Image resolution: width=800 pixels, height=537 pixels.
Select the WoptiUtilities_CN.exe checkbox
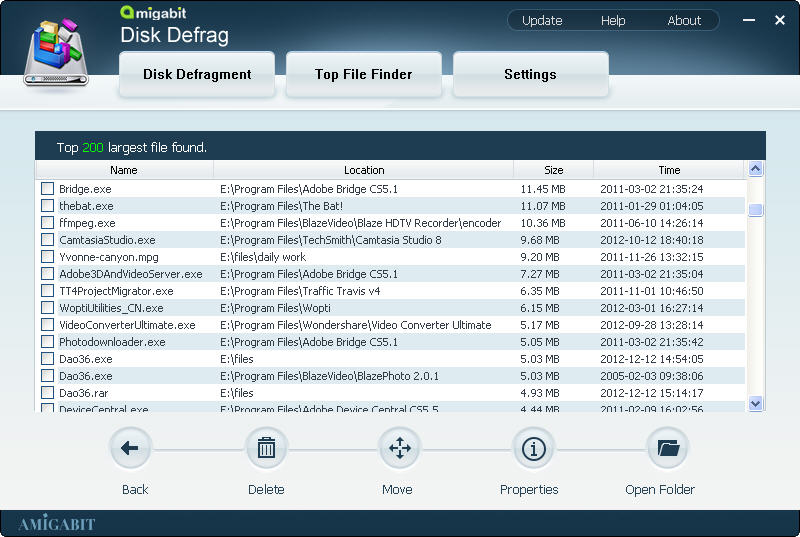[47, 308]
